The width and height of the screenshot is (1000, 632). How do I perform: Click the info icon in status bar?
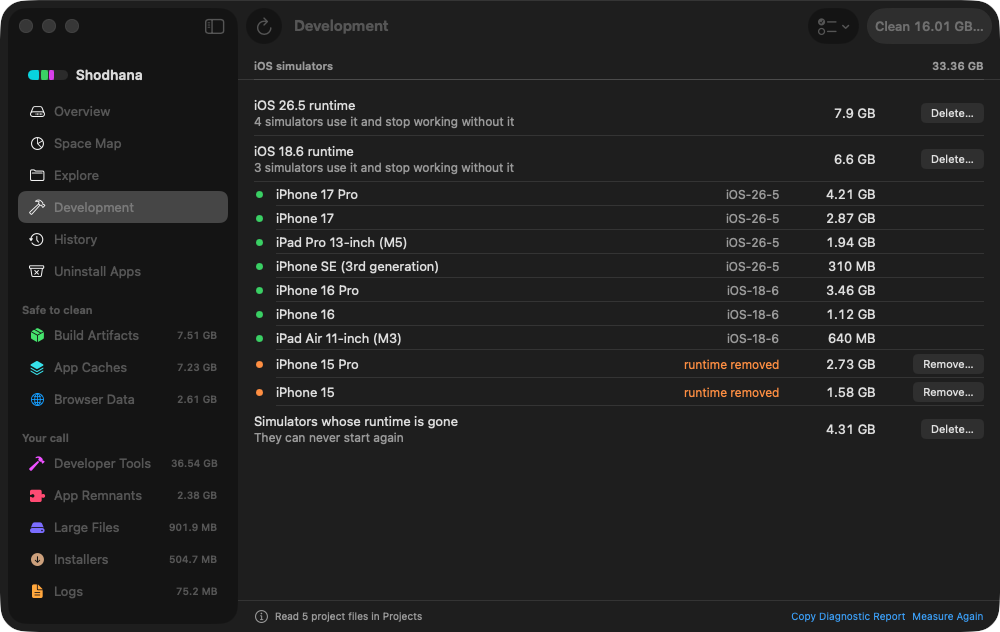[x=261, y=616]
